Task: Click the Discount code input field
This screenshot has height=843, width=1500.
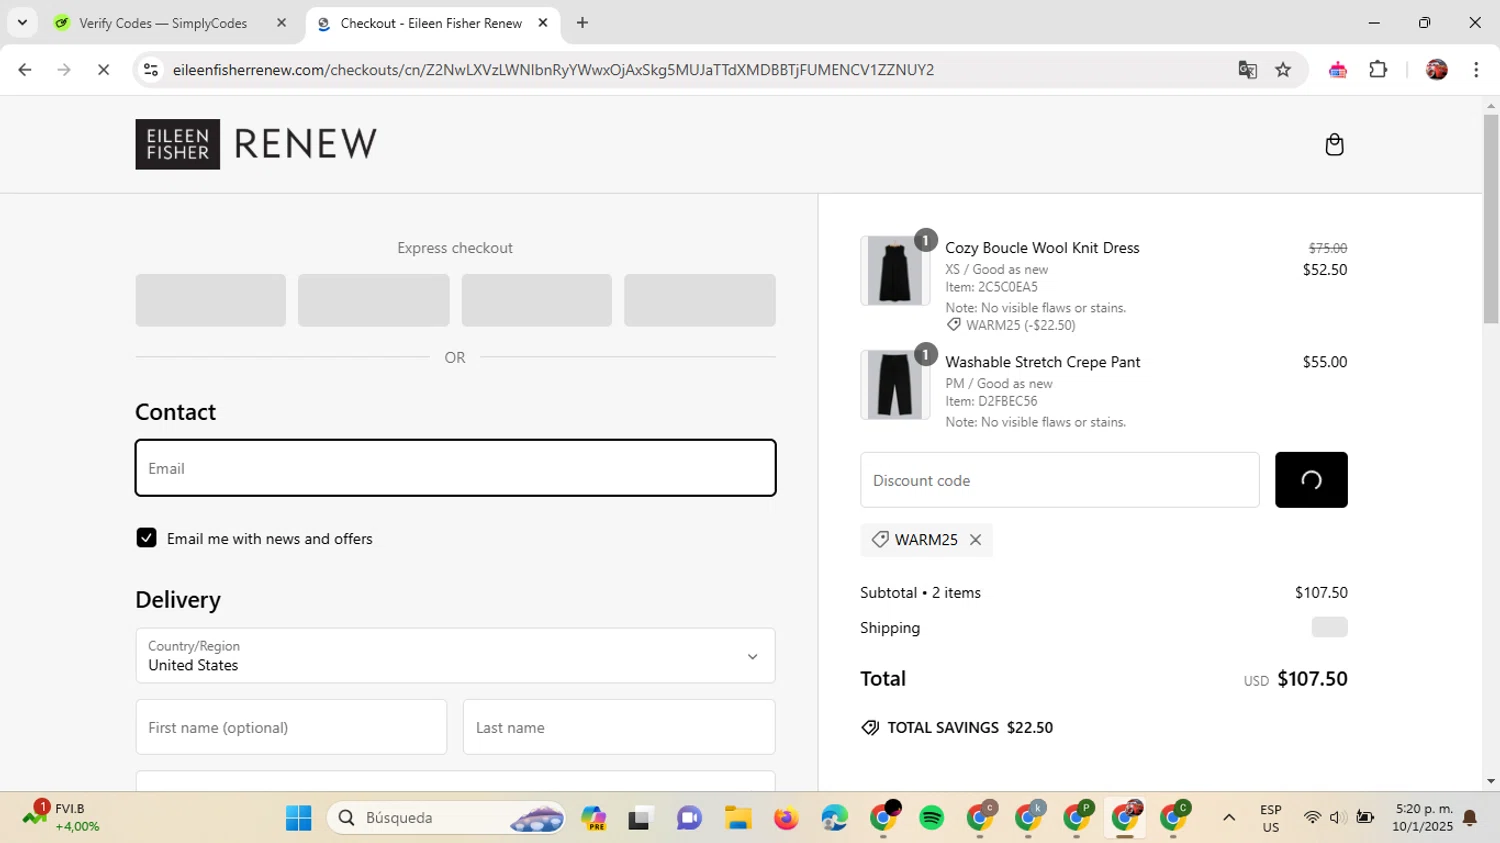Action: 1059,480
